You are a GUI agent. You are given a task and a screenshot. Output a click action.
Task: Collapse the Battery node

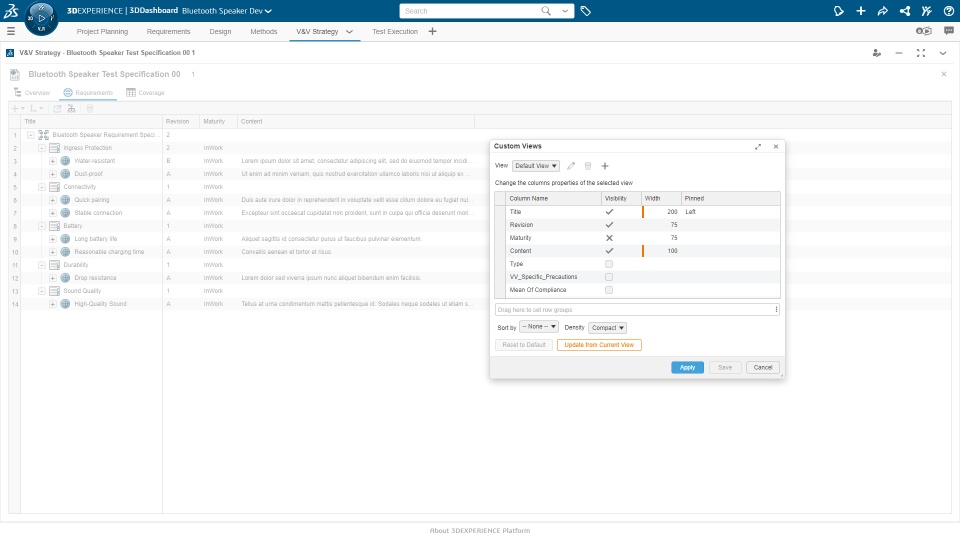pyautogui.click(x=42, y=227)
